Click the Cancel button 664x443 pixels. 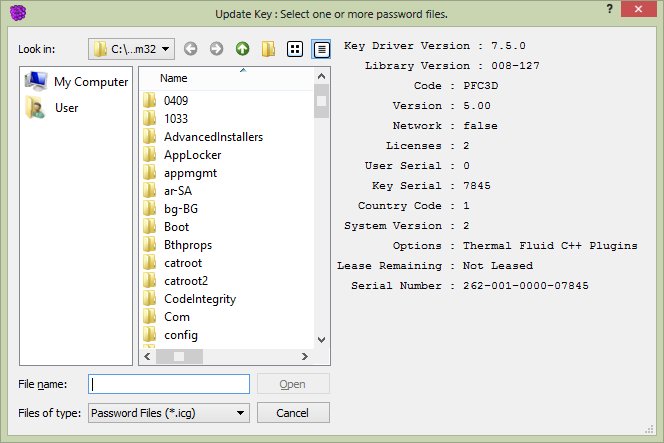[x=293, y=413]
